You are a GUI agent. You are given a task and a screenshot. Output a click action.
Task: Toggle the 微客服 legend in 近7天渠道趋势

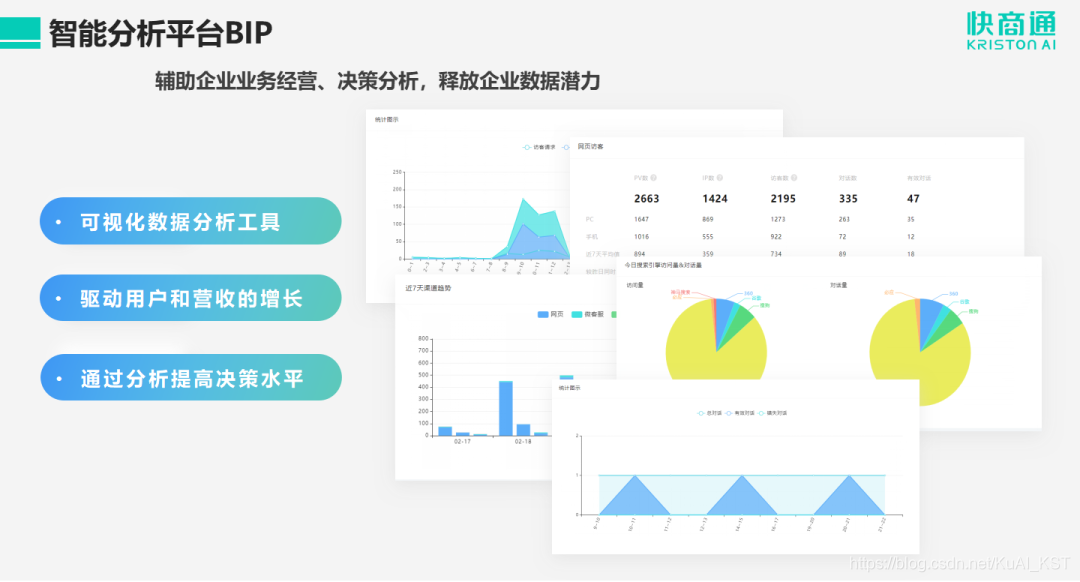(588, 314)
